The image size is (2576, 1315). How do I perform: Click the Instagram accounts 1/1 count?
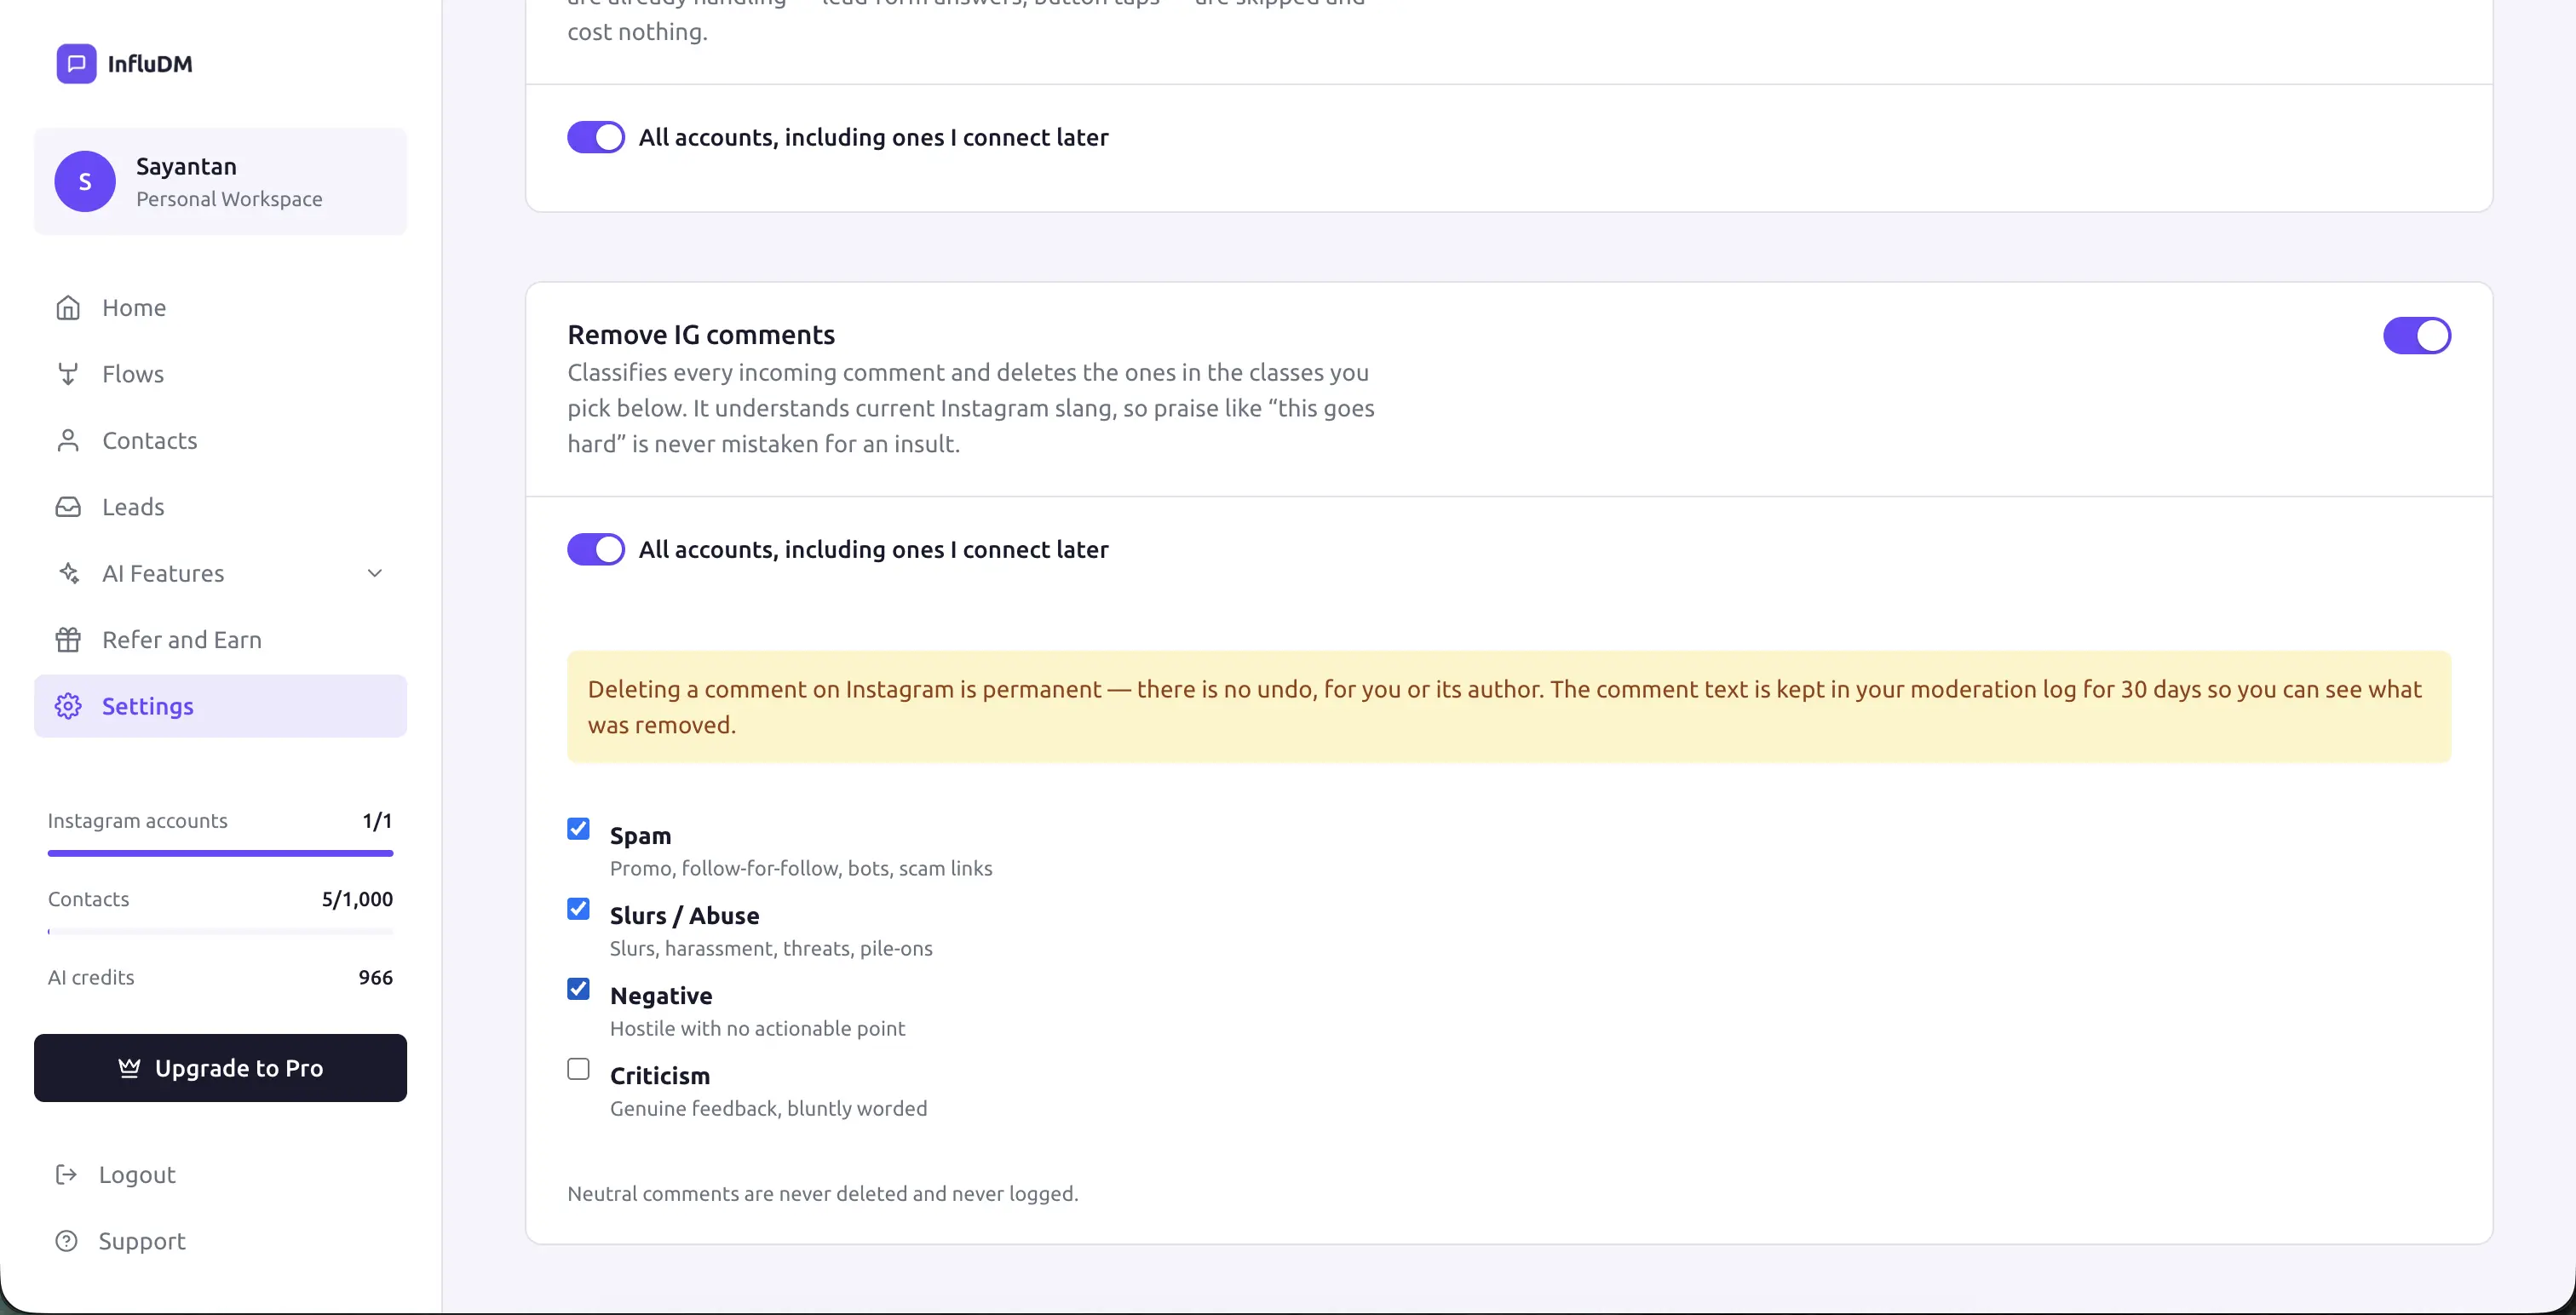[x=377, y=821]
